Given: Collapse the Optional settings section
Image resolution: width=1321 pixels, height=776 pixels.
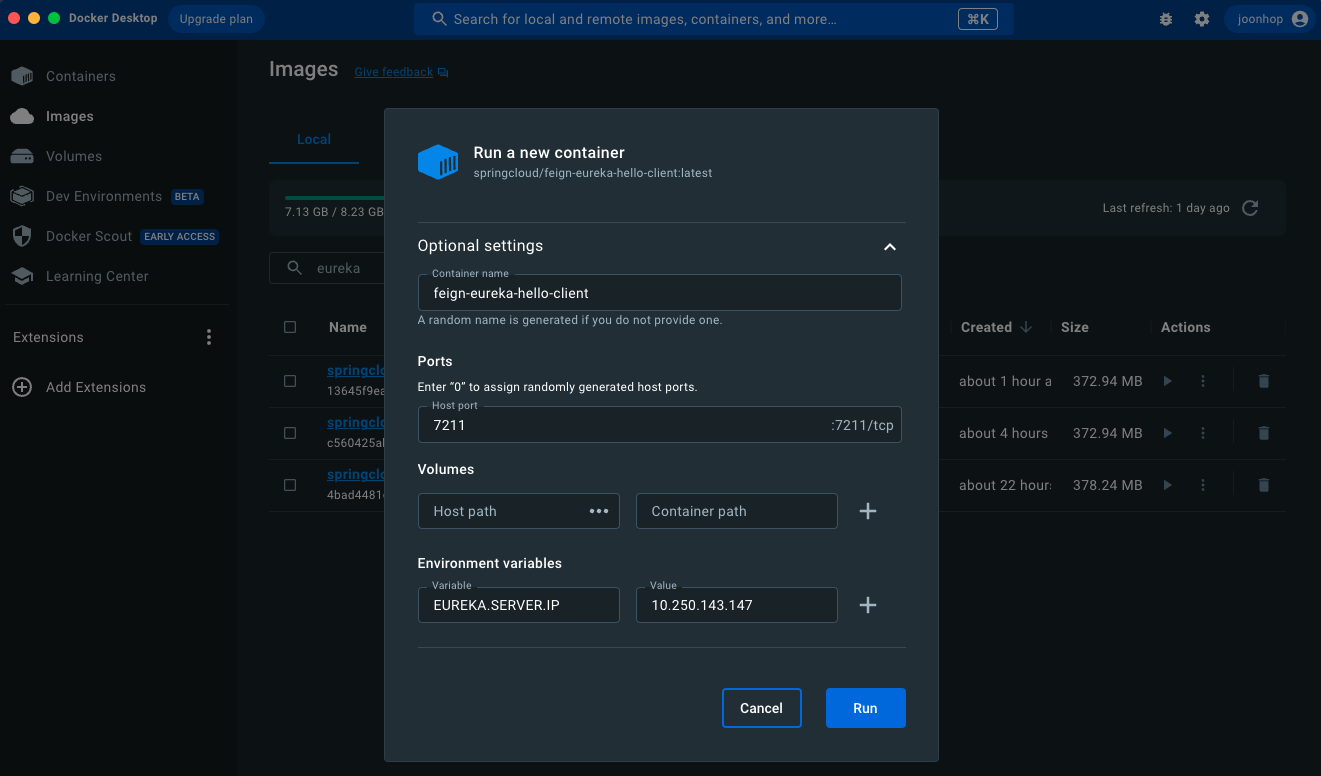Looking at the screenshot, I should click(x=890, y=246).
